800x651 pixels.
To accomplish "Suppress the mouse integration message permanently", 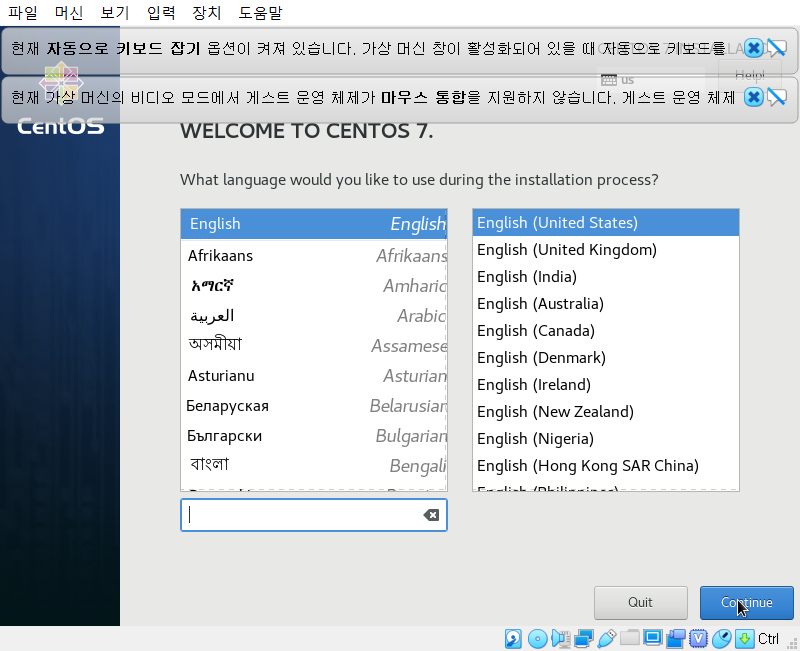I will [777, 97].
